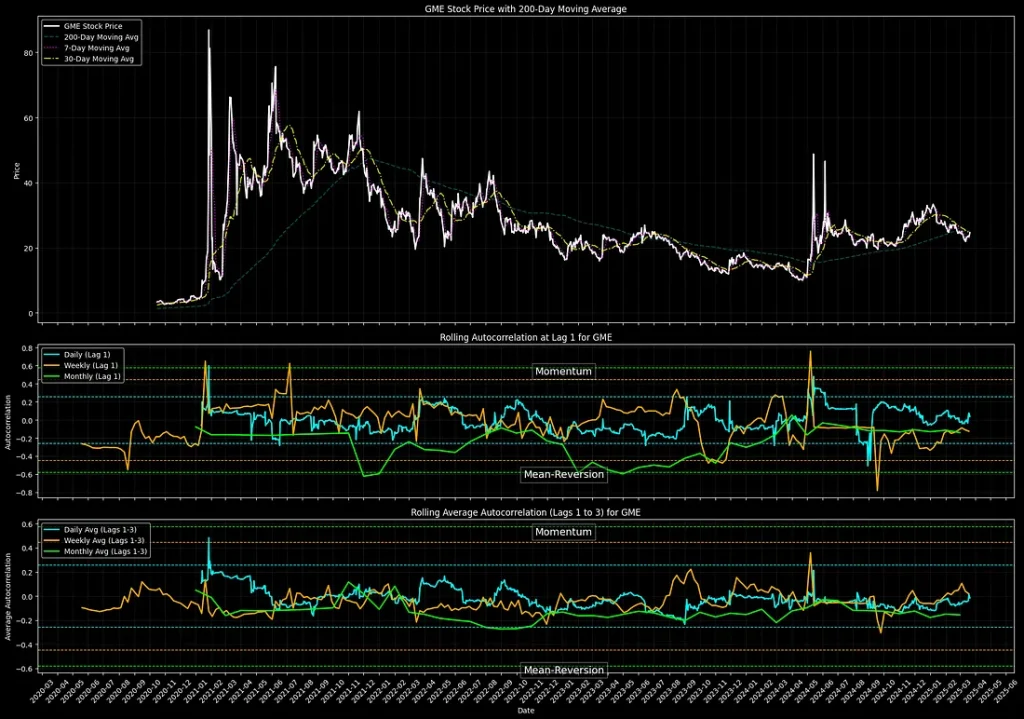
Task: Click the "Mean-Reversion" label in the Lags 1 to 3 chart
Action: (x=564, y=670)
